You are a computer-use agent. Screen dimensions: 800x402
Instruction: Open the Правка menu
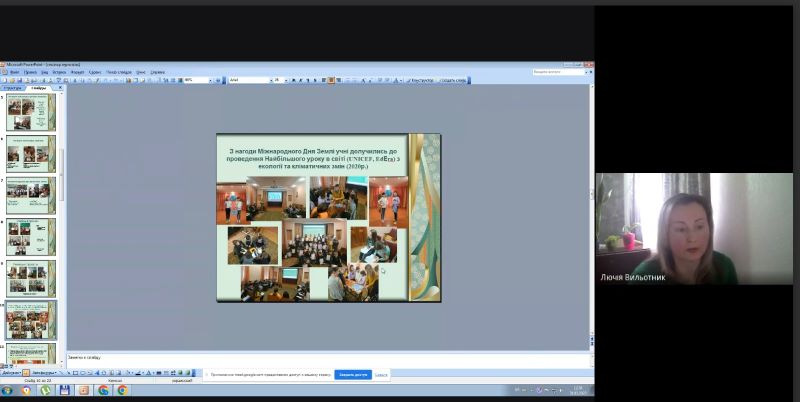[x=30, y=72]
